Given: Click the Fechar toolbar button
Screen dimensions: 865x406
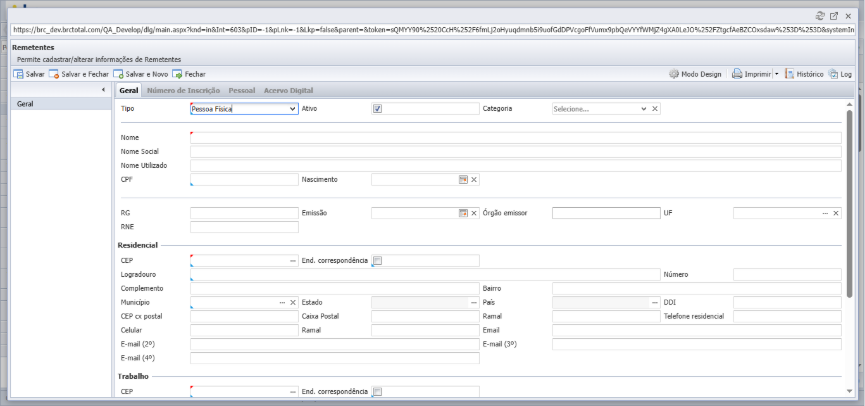Looking at the screenshot, I should coord(189,74).
